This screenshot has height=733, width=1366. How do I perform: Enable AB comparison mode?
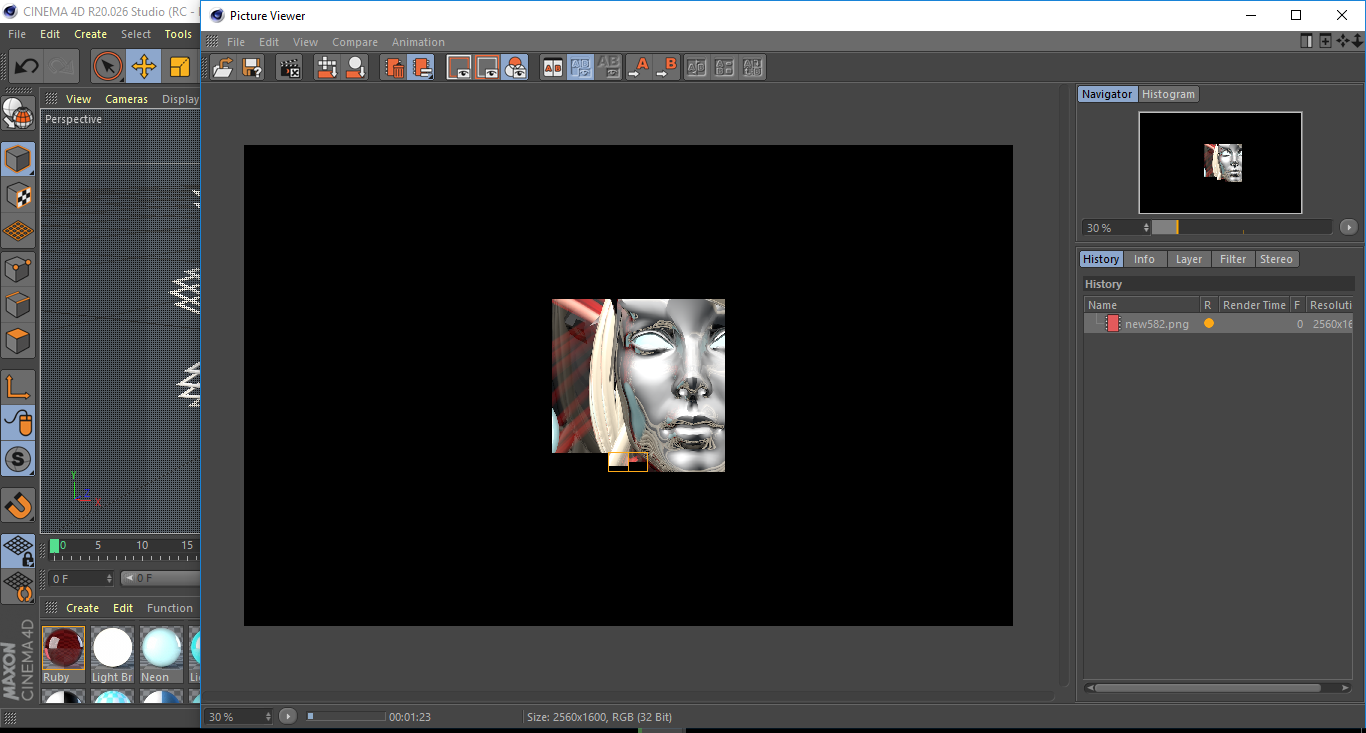552,68
